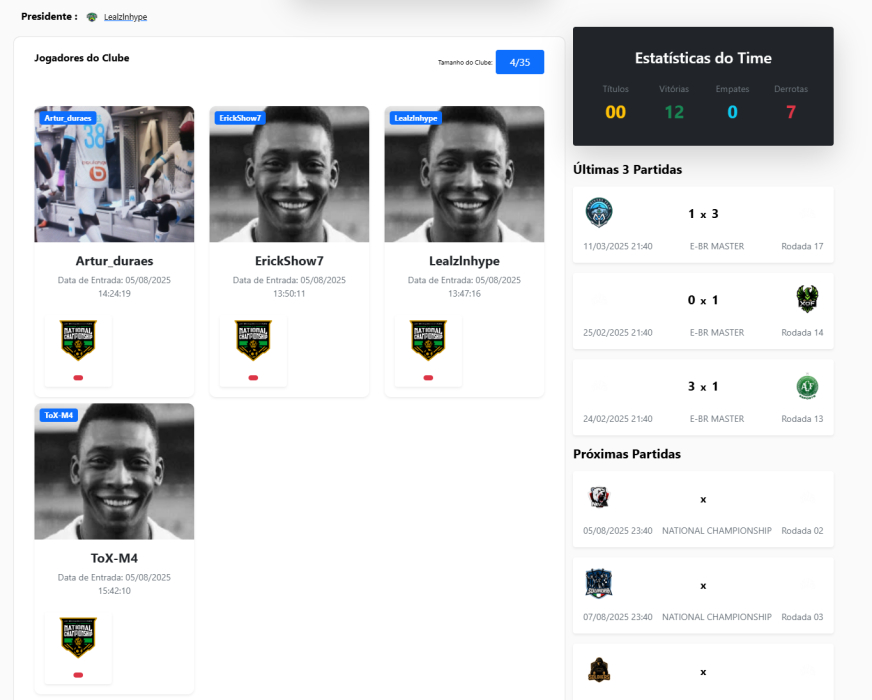Select the LealzInhype player name heading
Screen dimensions: 872x700
[464, 261]
